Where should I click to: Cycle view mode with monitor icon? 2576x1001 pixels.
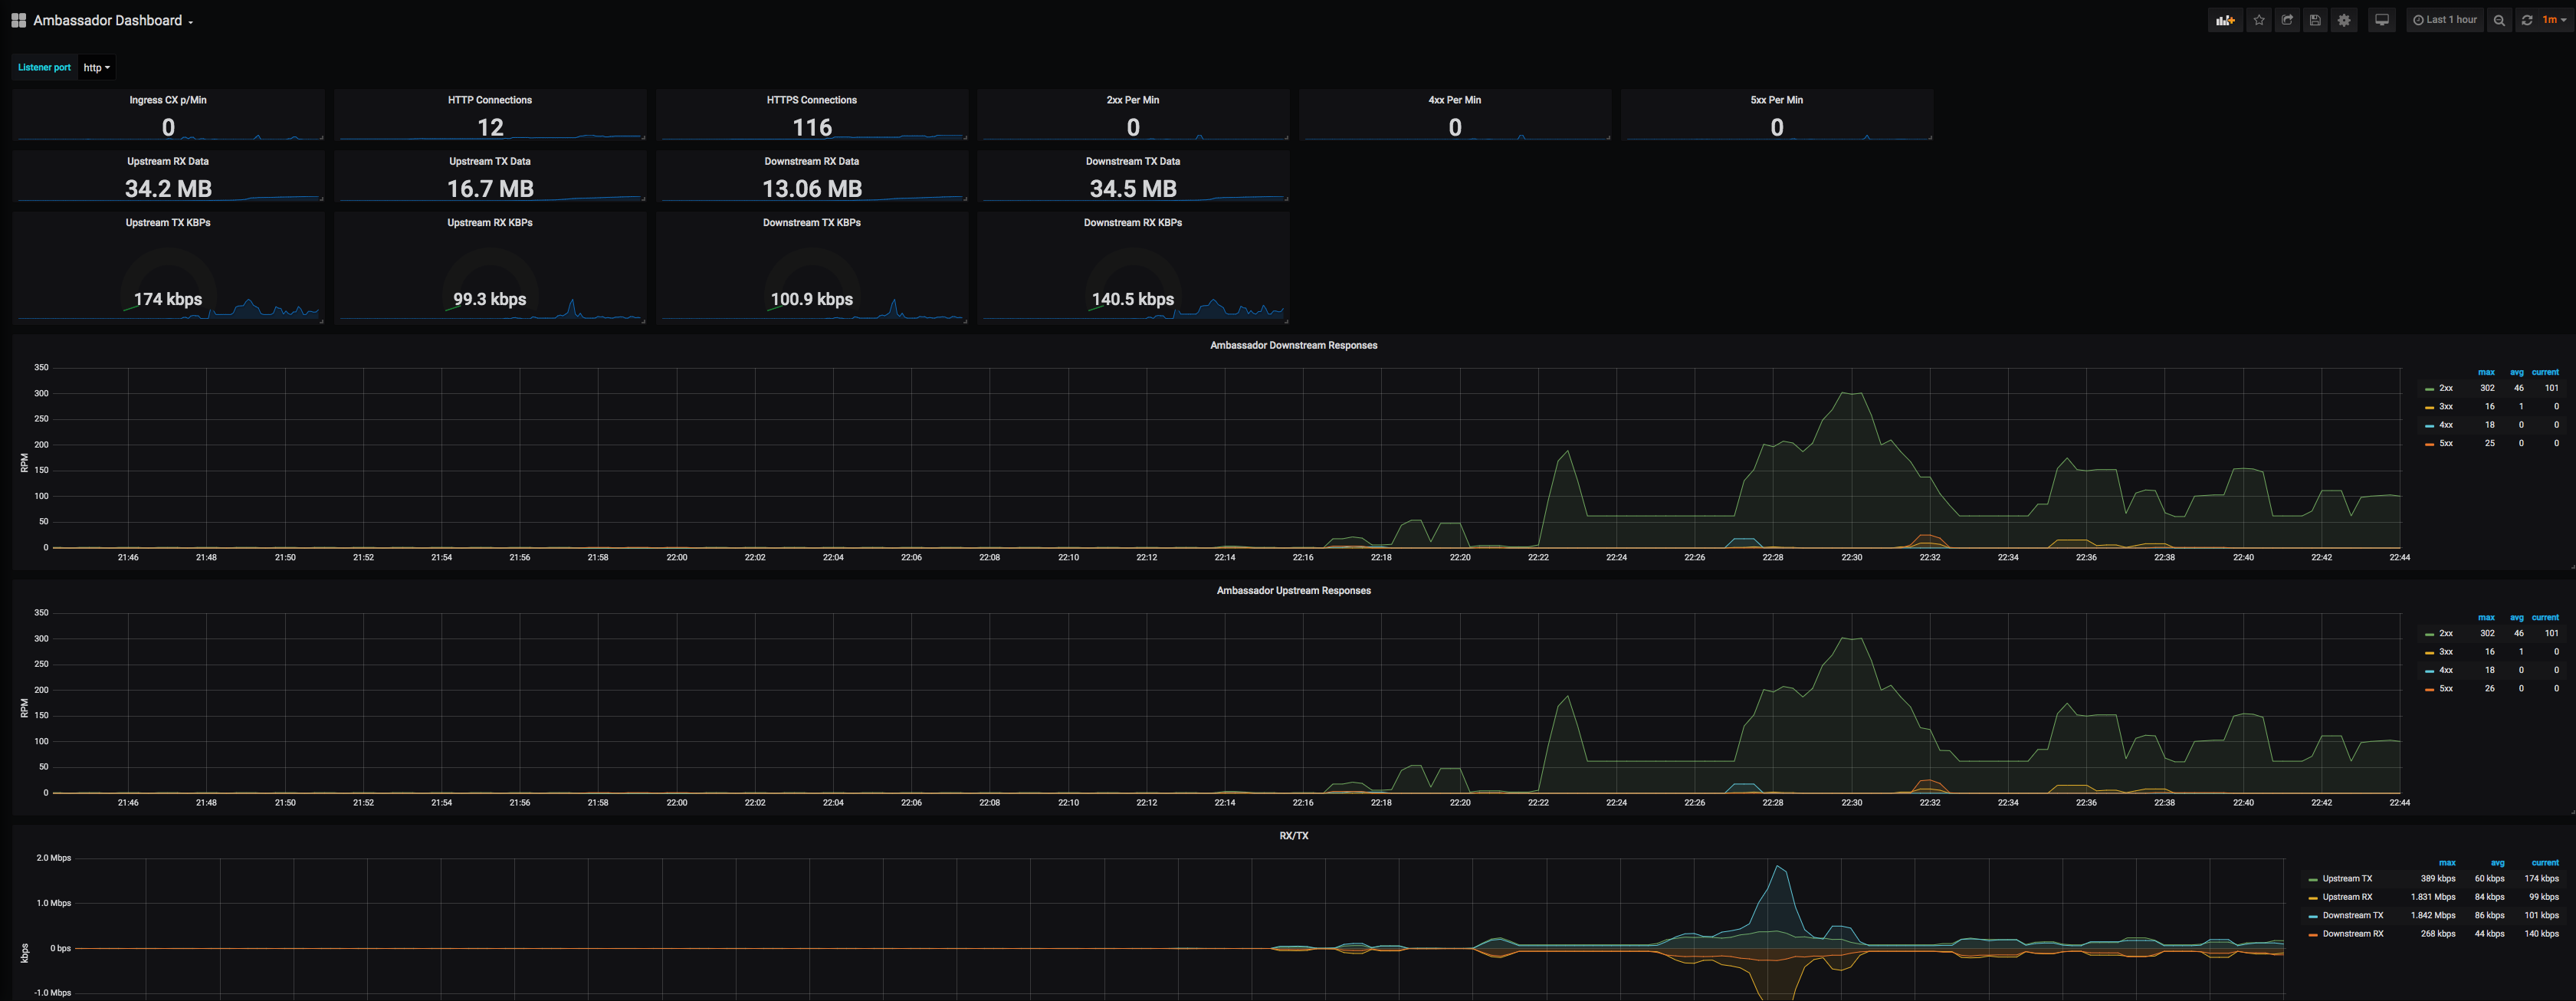pyautogui.click(x=2382, y=20)
